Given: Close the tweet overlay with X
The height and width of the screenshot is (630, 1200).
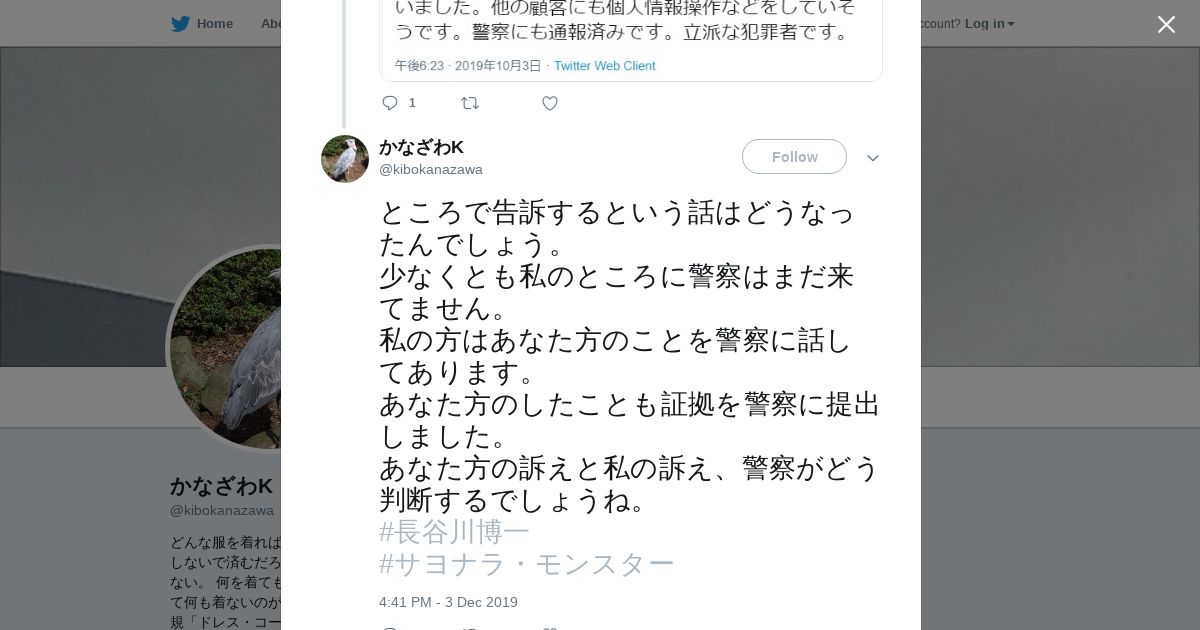Looking at the screenshot, I should pos(1166,25).
